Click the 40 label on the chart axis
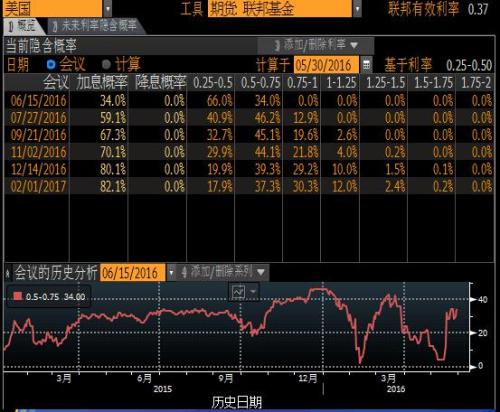Viewport: 500px width, 412px height. point(483,300)
